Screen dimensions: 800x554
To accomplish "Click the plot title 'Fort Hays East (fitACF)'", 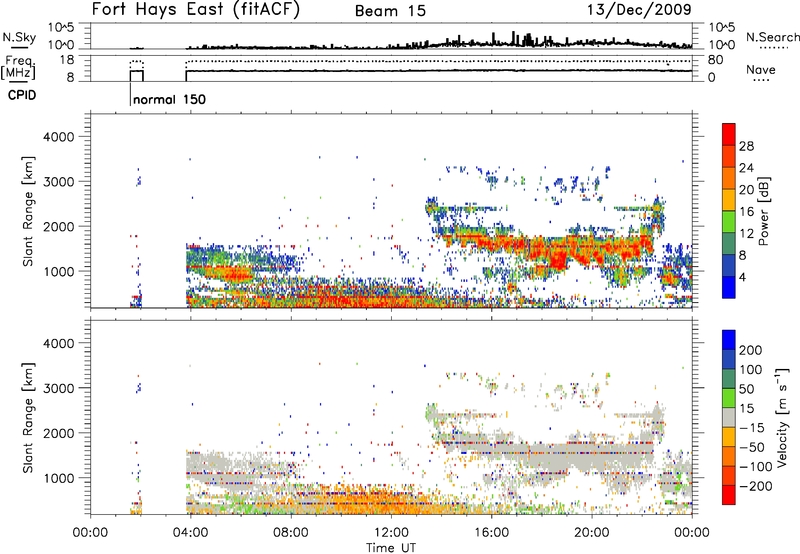I will click(x=196, y=9).
